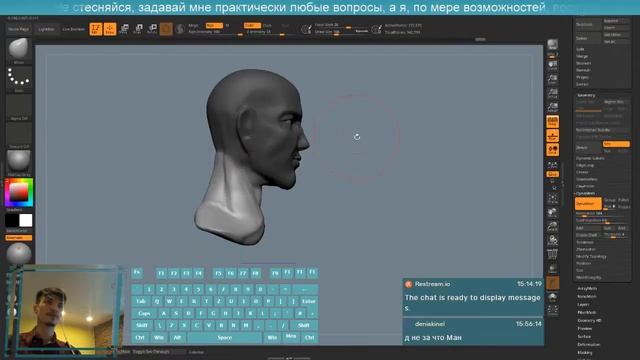The image size is (640, 360).
Task: Click the Rotate view icon on right shelf
Action: point(553,240)
